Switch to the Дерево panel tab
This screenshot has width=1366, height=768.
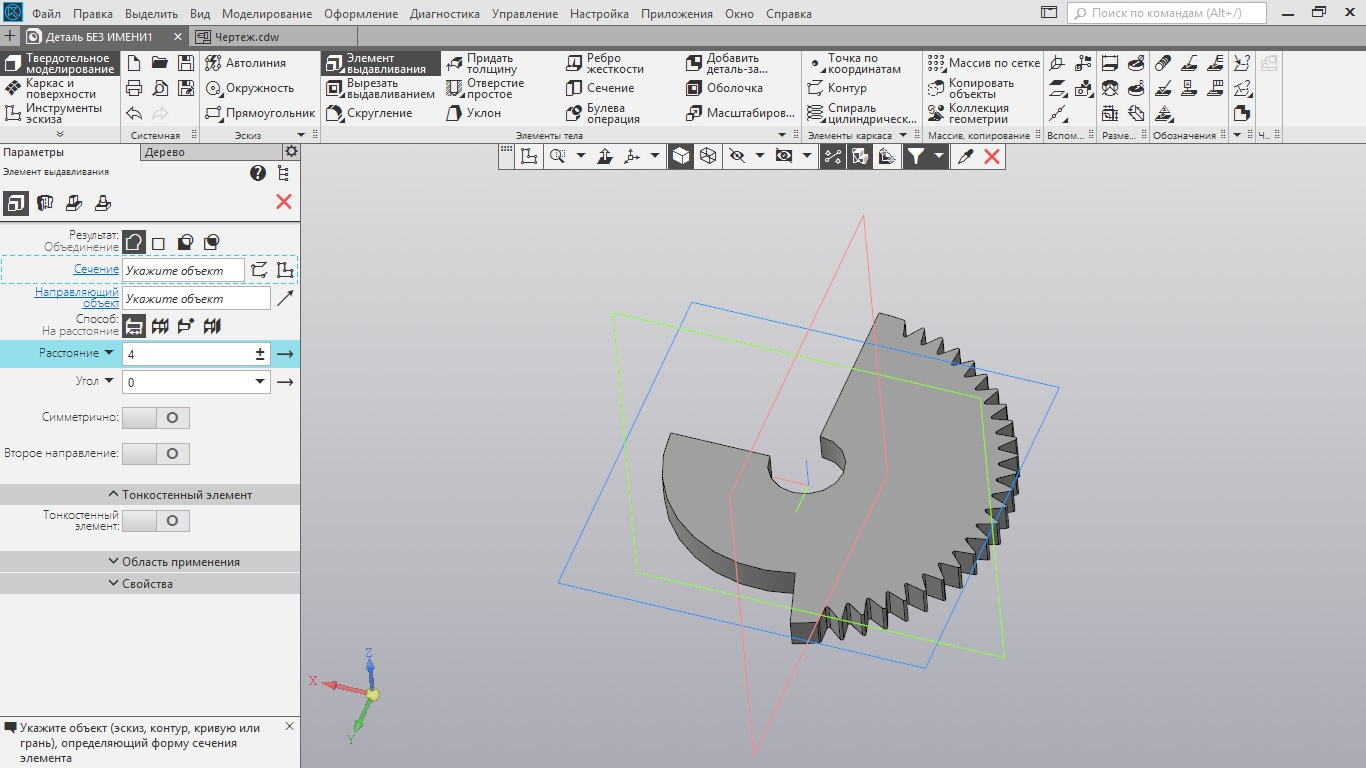165,152
